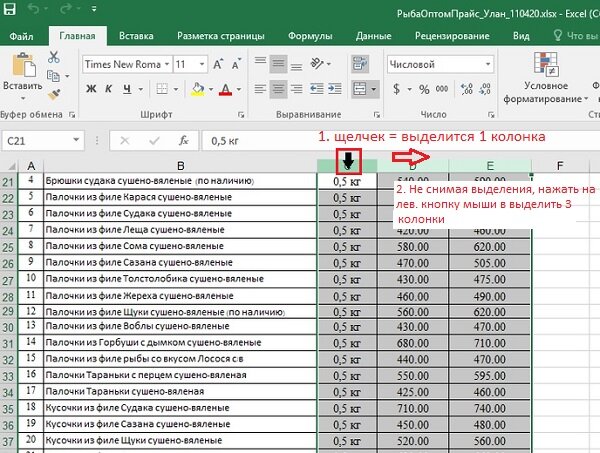Image resolution: width=600 pixels, height=453 pixels.
Task: Open the fill color dropdown arrow
Action: 211,90
